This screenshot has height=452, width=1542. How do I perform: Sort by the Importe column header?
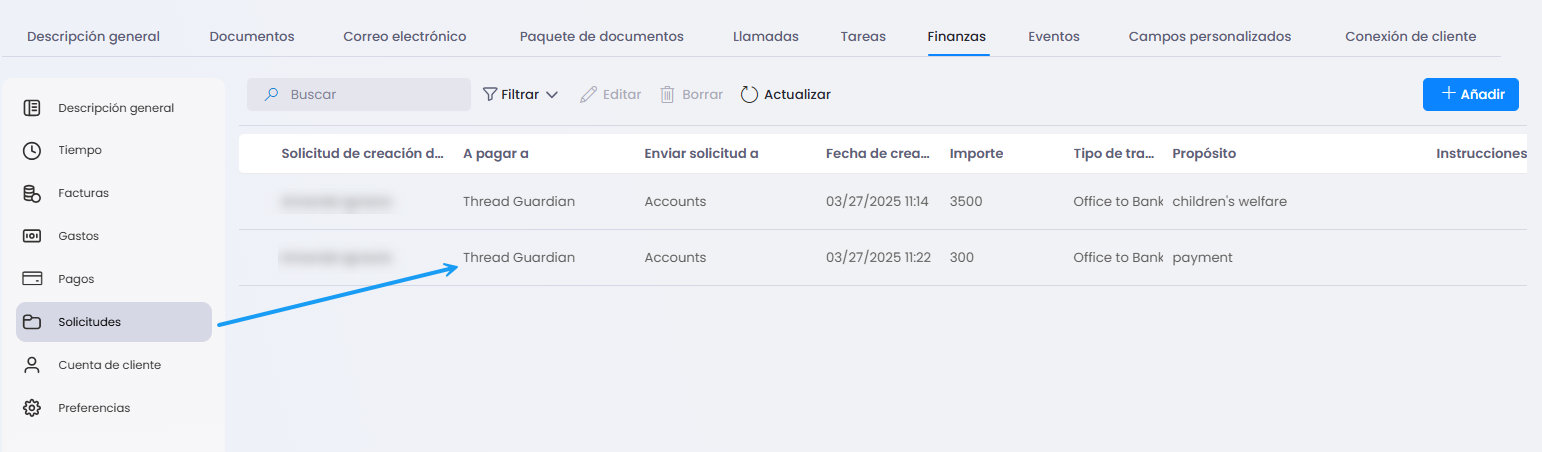(x=976, y=154)
